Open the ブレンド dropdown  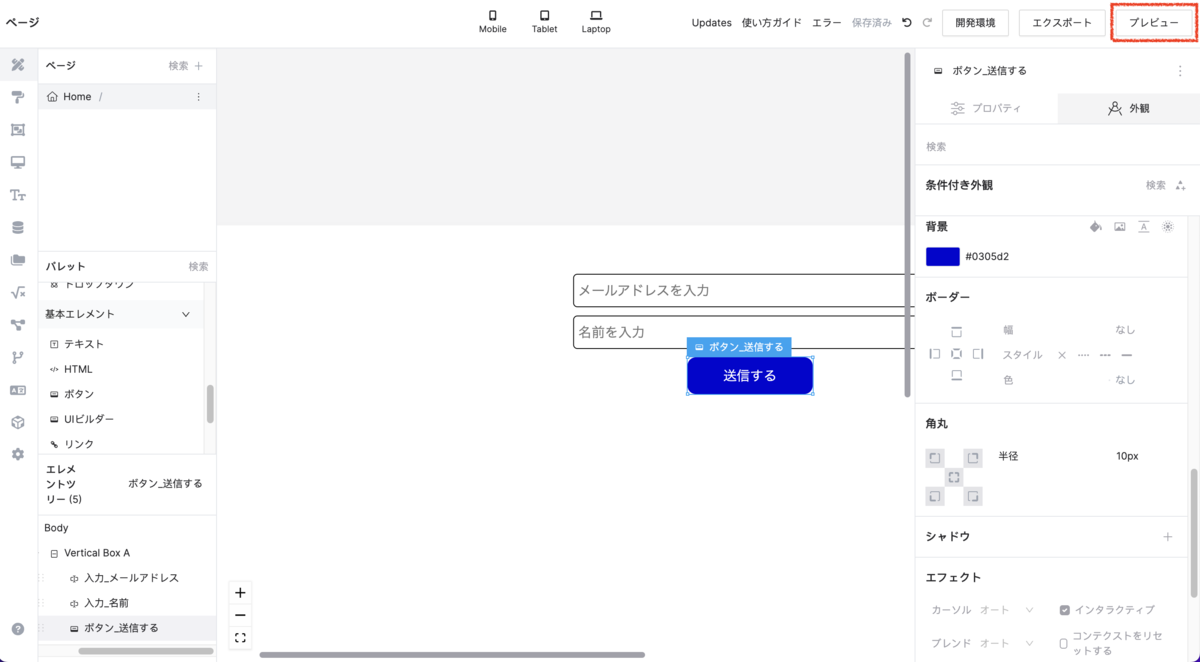(1007, 643)
